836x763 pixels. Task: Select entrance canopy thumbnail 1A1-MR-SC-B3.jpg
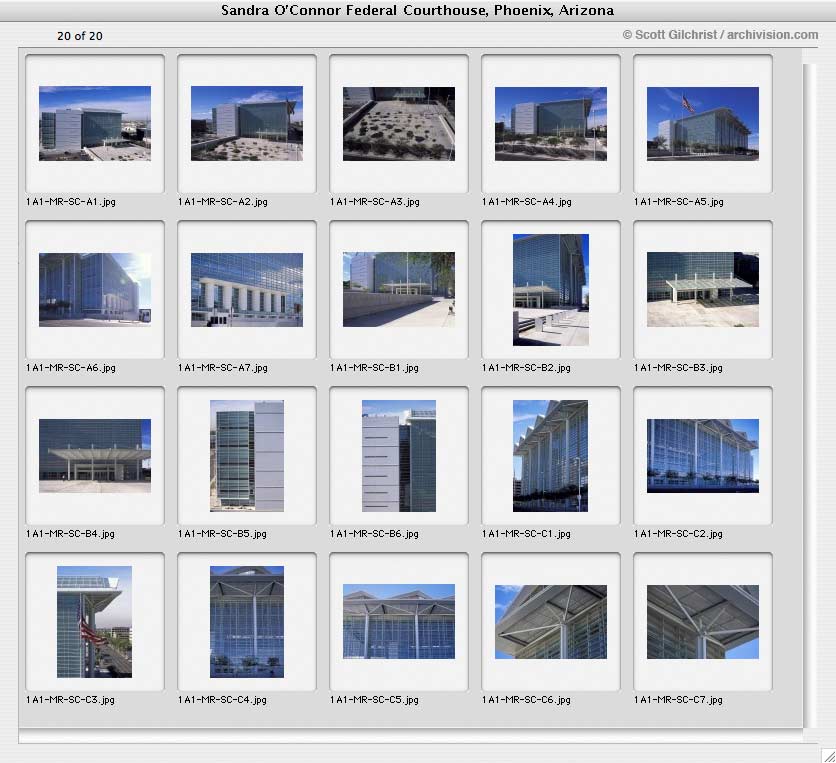[703, 290]
